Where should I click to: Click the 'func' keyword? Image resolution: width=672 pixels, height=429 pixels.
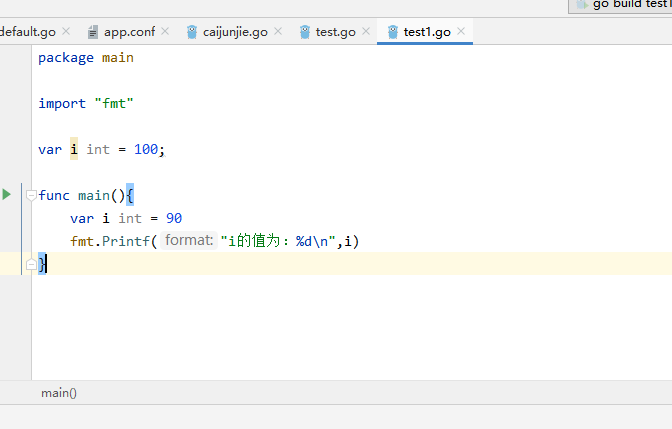pos(54,195)
